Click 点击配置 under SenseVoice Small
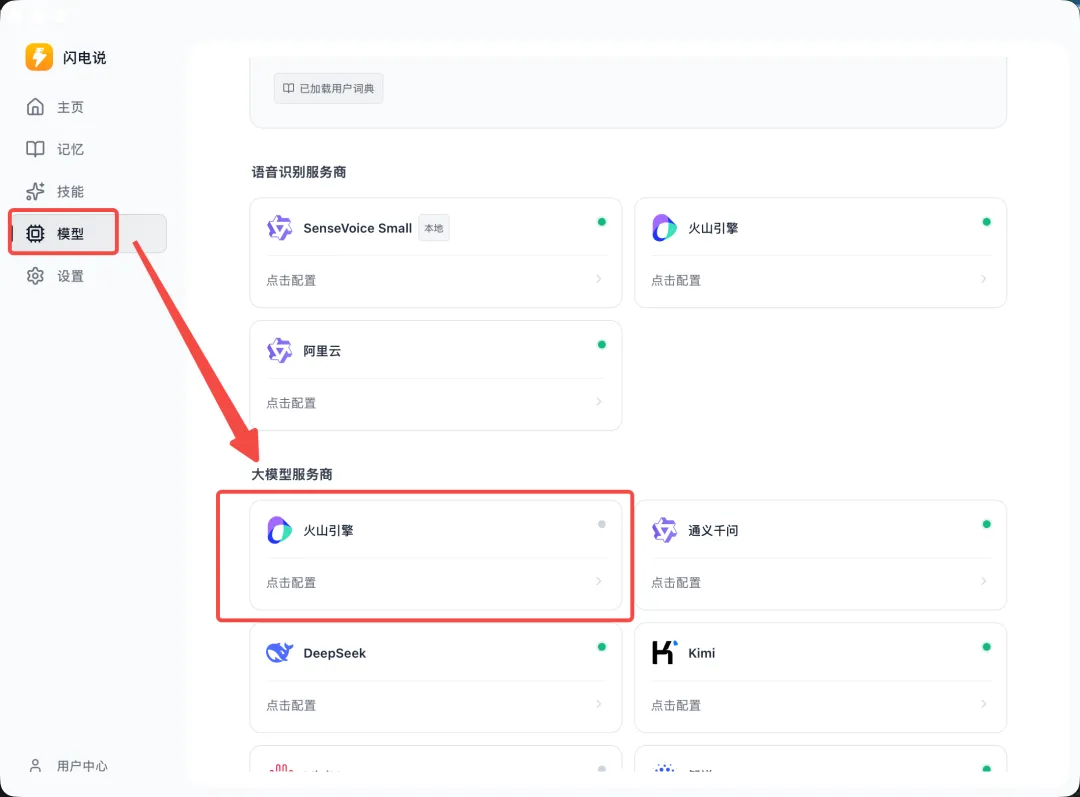This screenshot has height=797, width=1080. click(291, 280)
